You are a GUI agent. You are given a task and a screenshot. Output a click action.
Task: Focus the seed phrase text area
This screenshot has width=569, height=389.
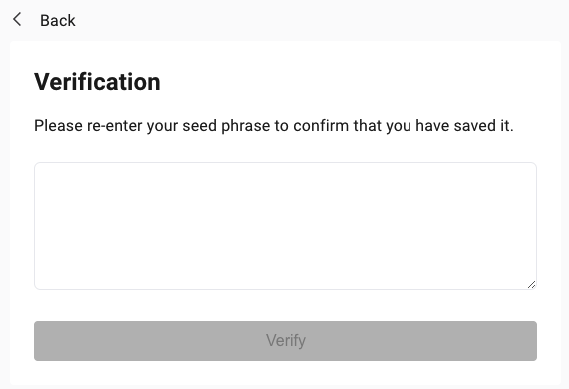[285, 226]
